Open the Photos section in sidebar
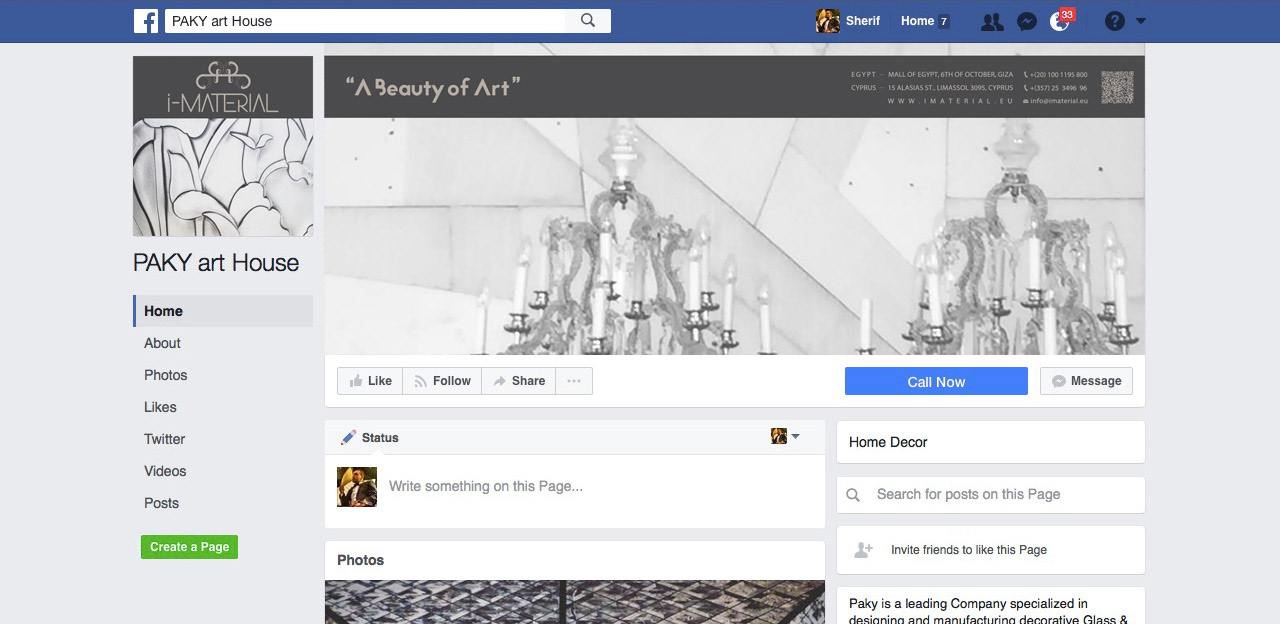The image size is (1280, 624). (x=166, y=375)
